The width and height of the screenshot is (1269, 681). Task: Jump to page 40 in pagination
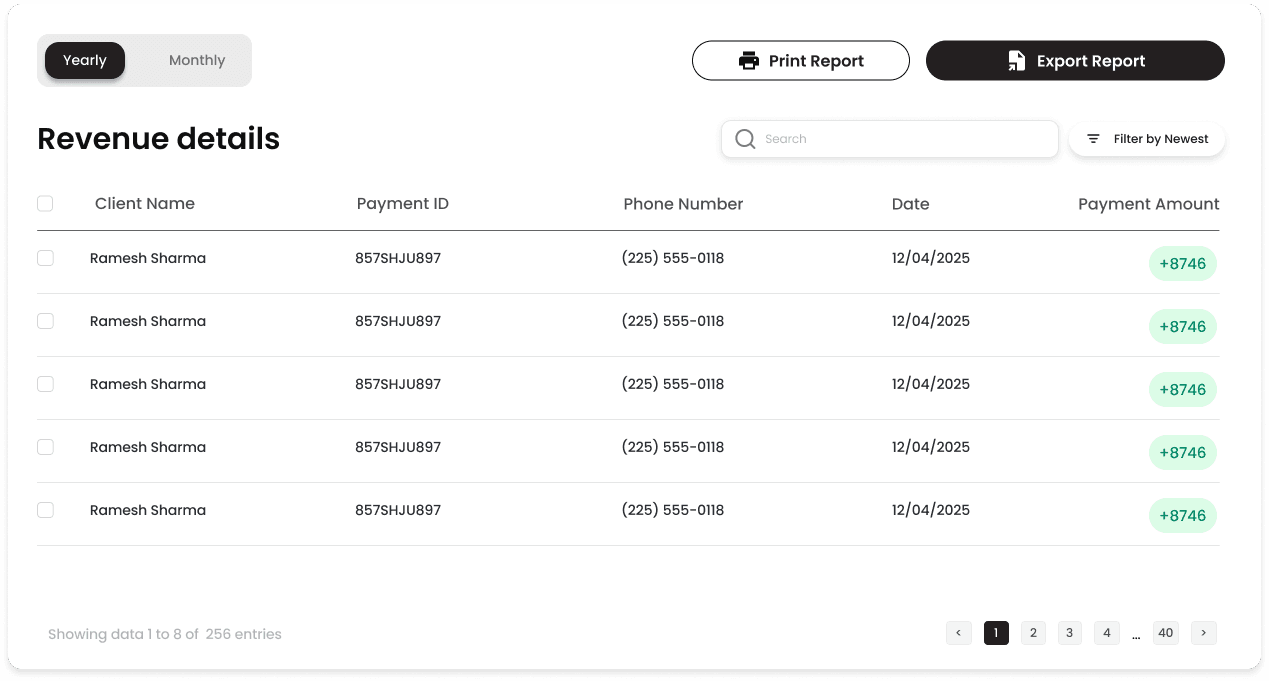pos(1165,633)
